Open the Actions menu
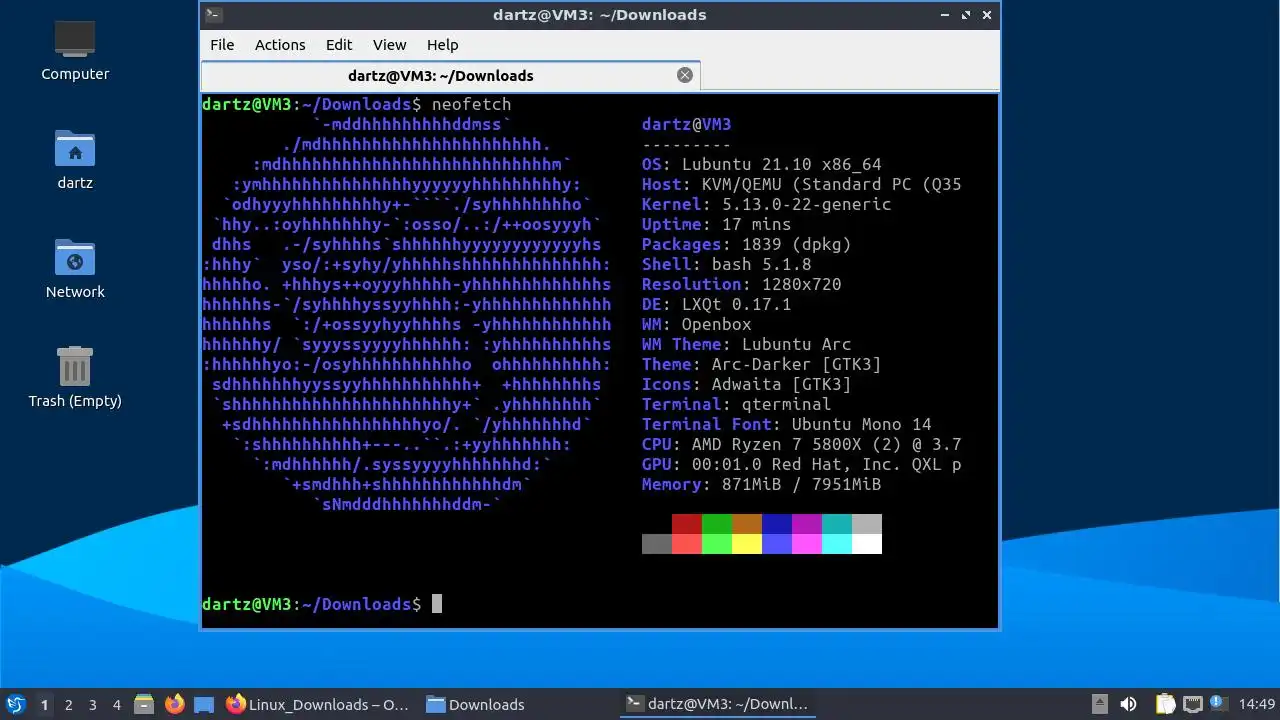 [x=280, y=44]
